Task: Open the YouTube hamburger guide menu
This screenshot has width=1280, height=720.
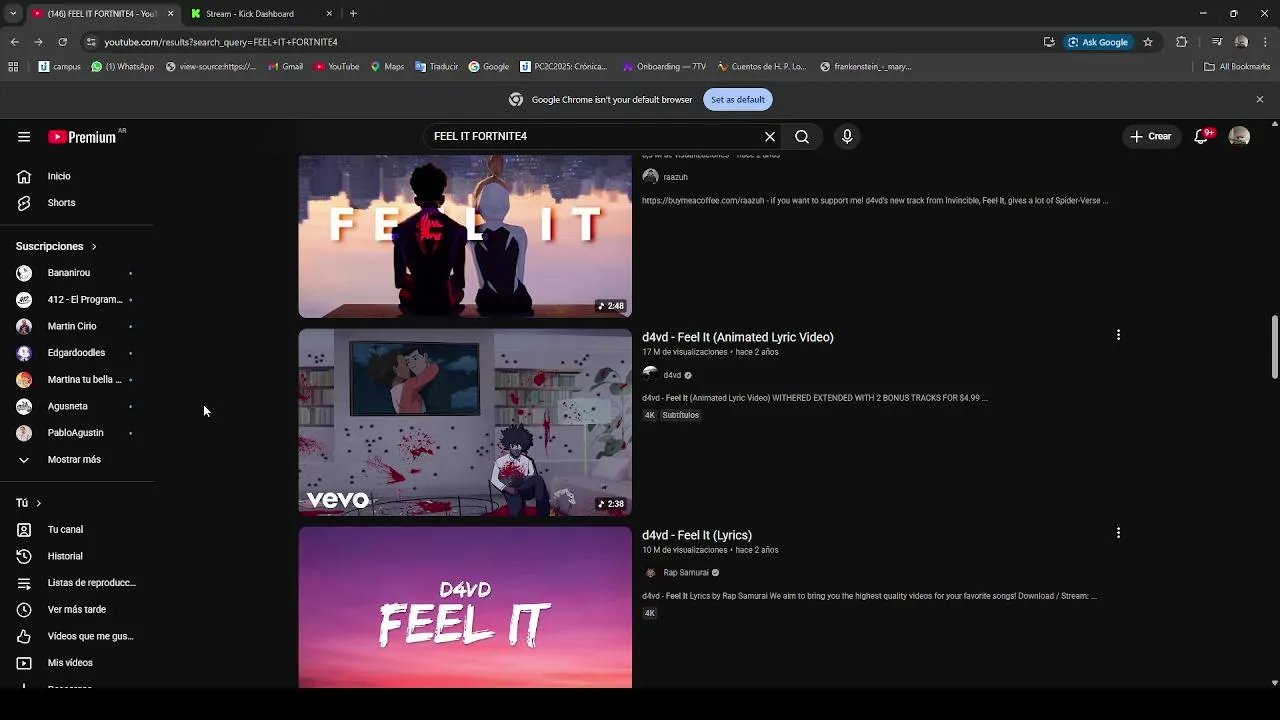Action: point(24,137)
